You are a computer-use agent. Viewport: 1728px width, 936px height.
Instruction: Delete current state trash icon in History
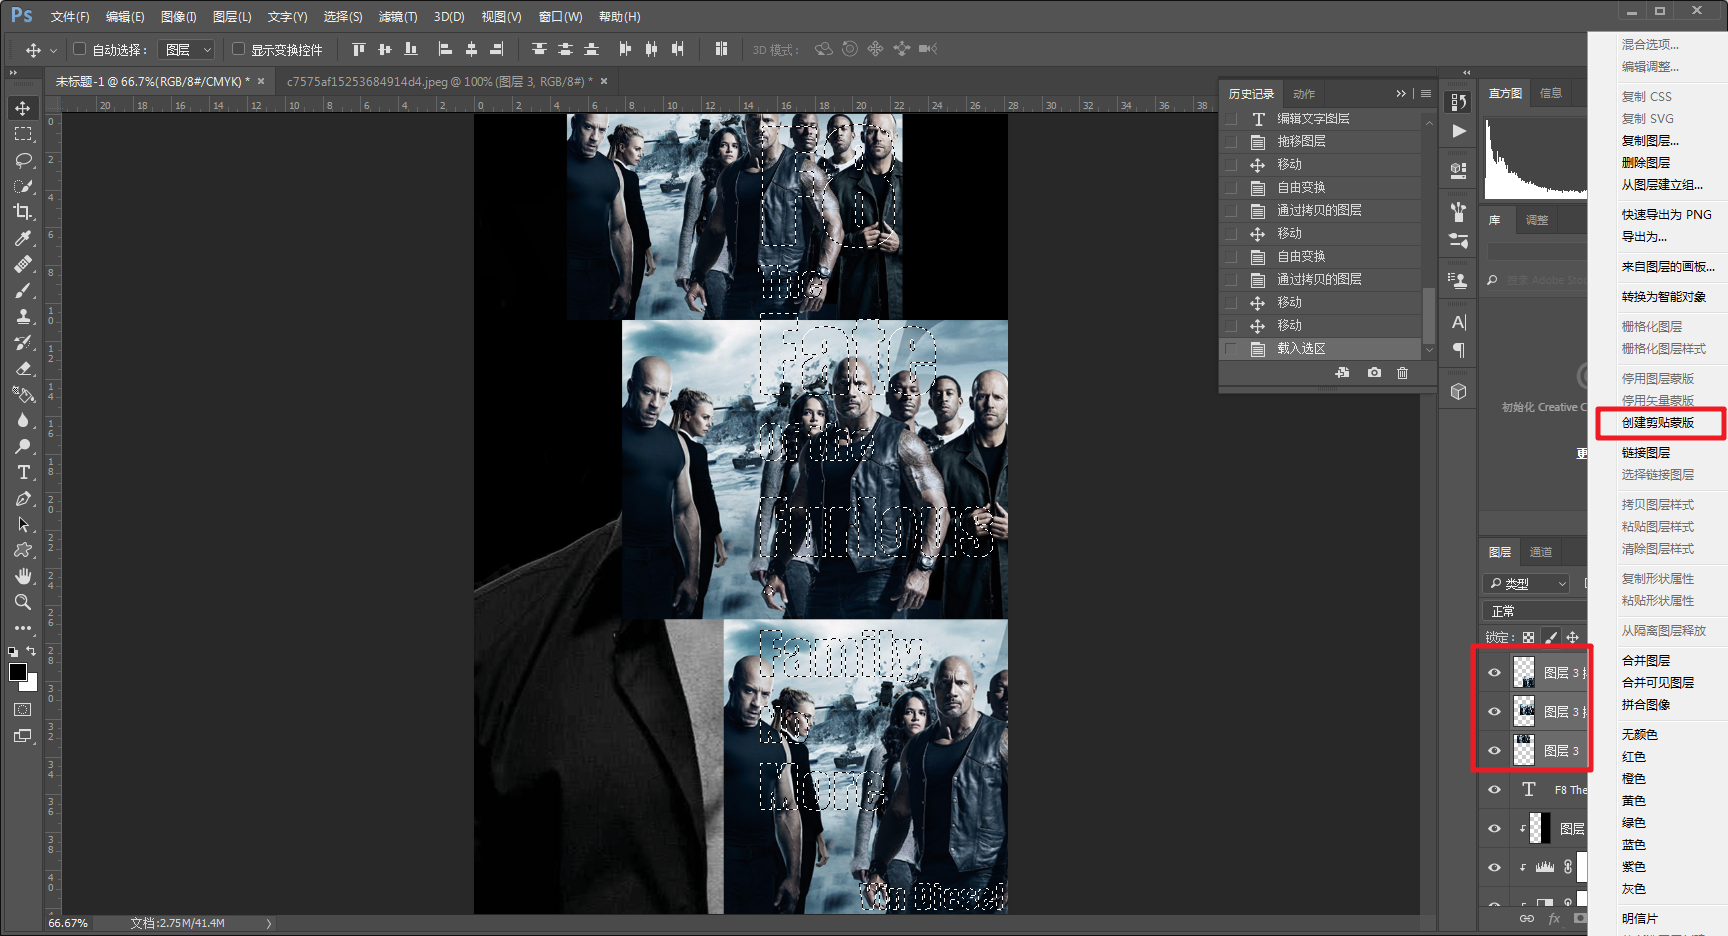(1402, 372)
